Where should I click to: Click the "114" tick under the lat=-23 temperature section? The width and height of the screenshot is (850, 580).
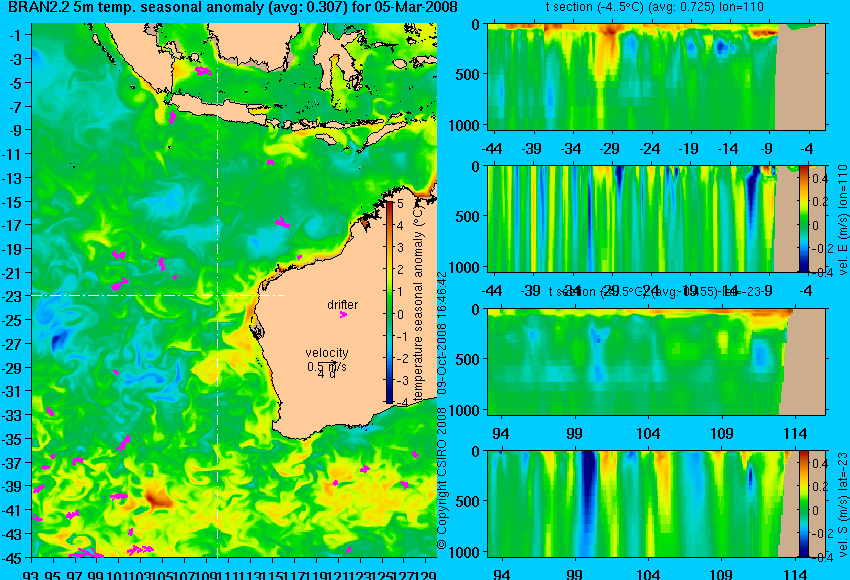pyautogui.click(x=795, y=433)
